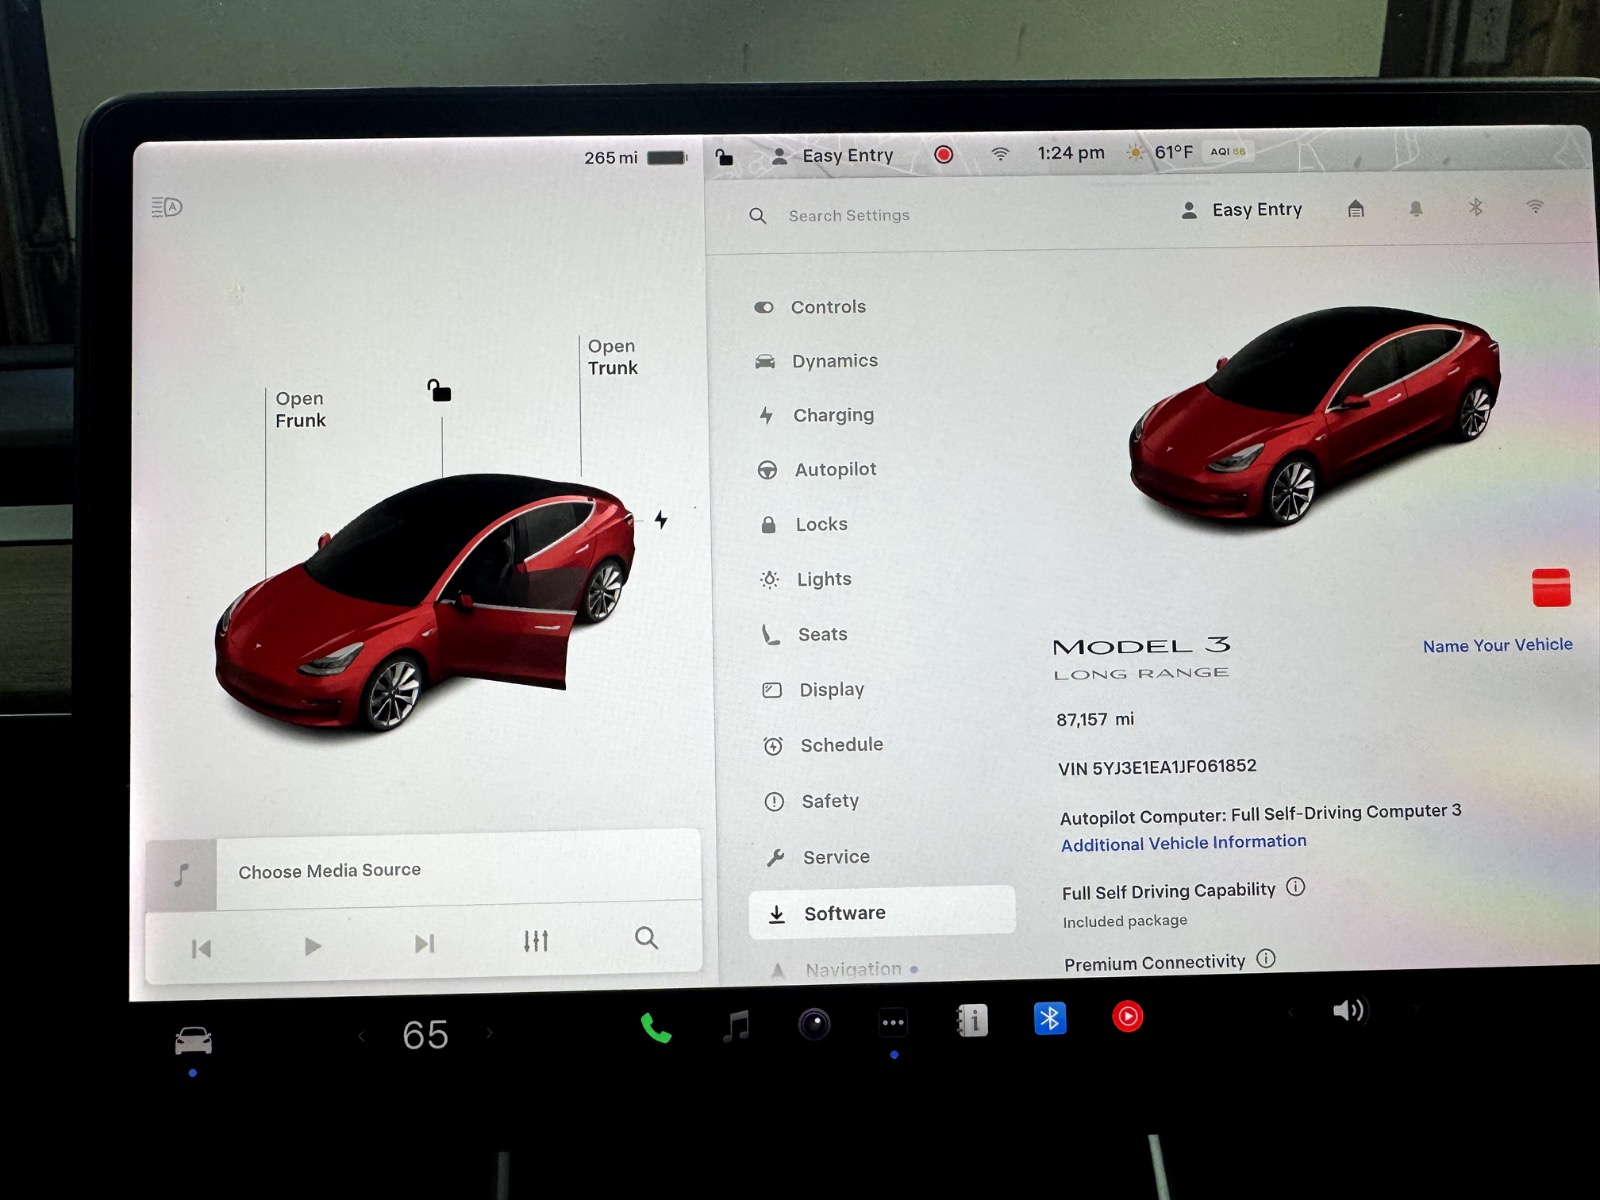Image resolution: width=1600 pixels, height=1200 pixels.
Task: Show Full Self Driving Capability info
Action: (1295, 887)
